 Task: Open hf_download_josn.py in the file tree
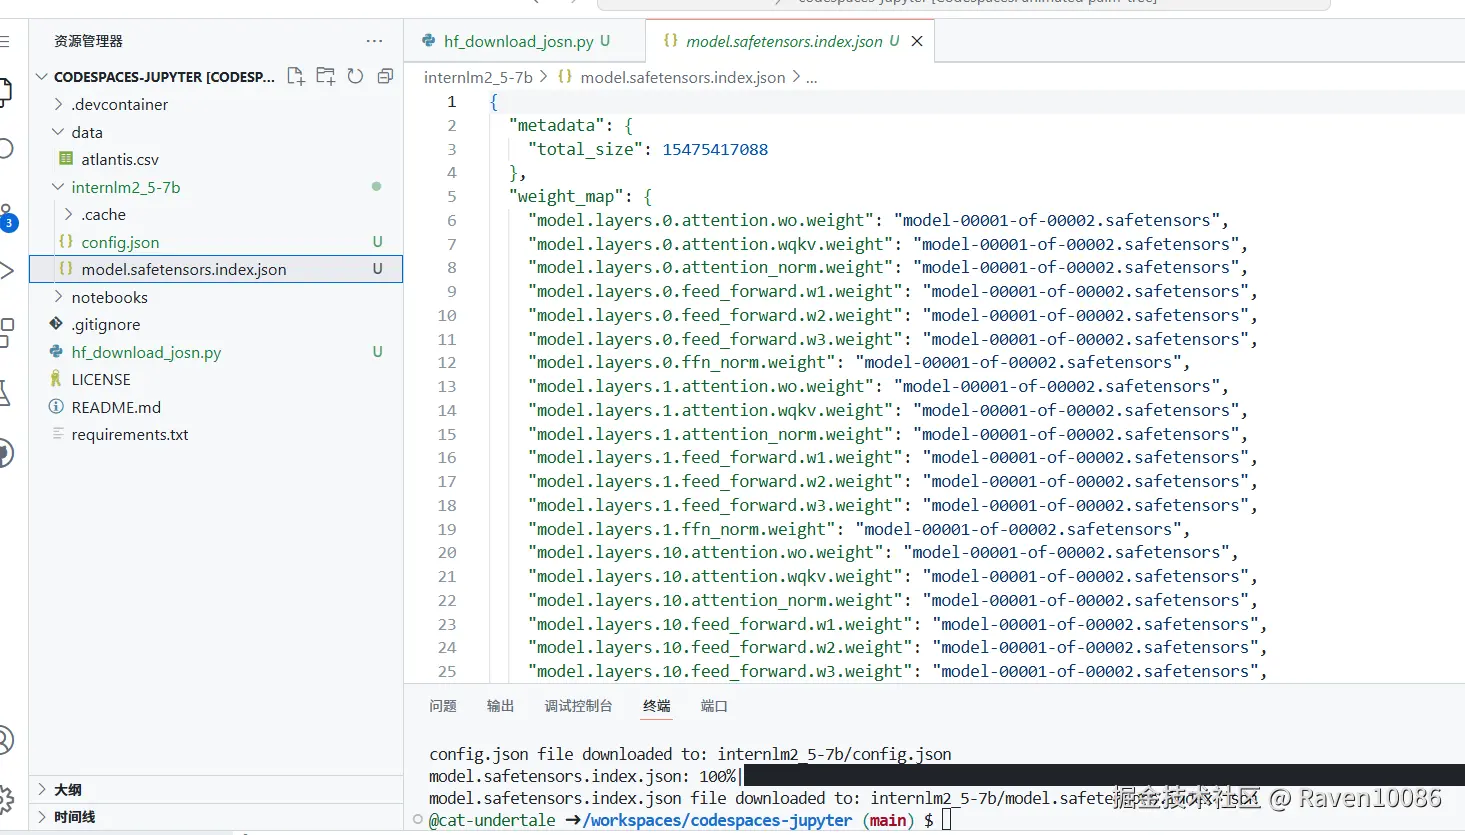point(215,352)
